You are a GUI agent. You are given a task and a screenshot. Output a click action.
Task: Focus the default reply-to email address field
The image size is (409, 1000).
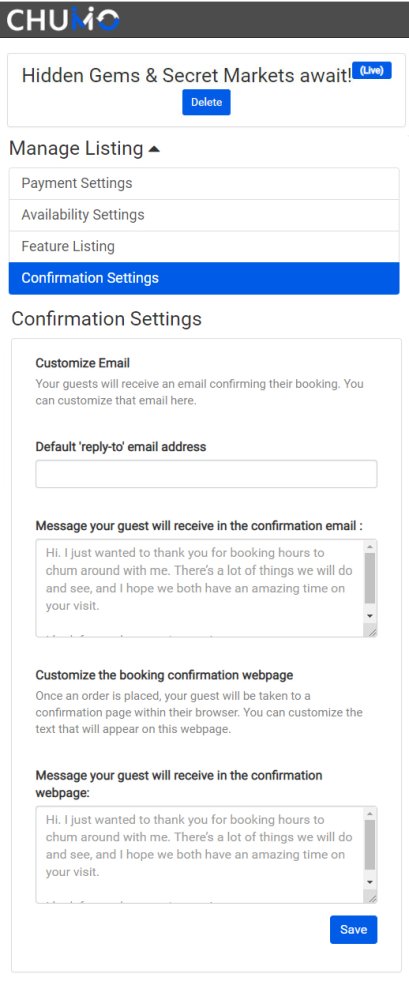click(206, 474)
